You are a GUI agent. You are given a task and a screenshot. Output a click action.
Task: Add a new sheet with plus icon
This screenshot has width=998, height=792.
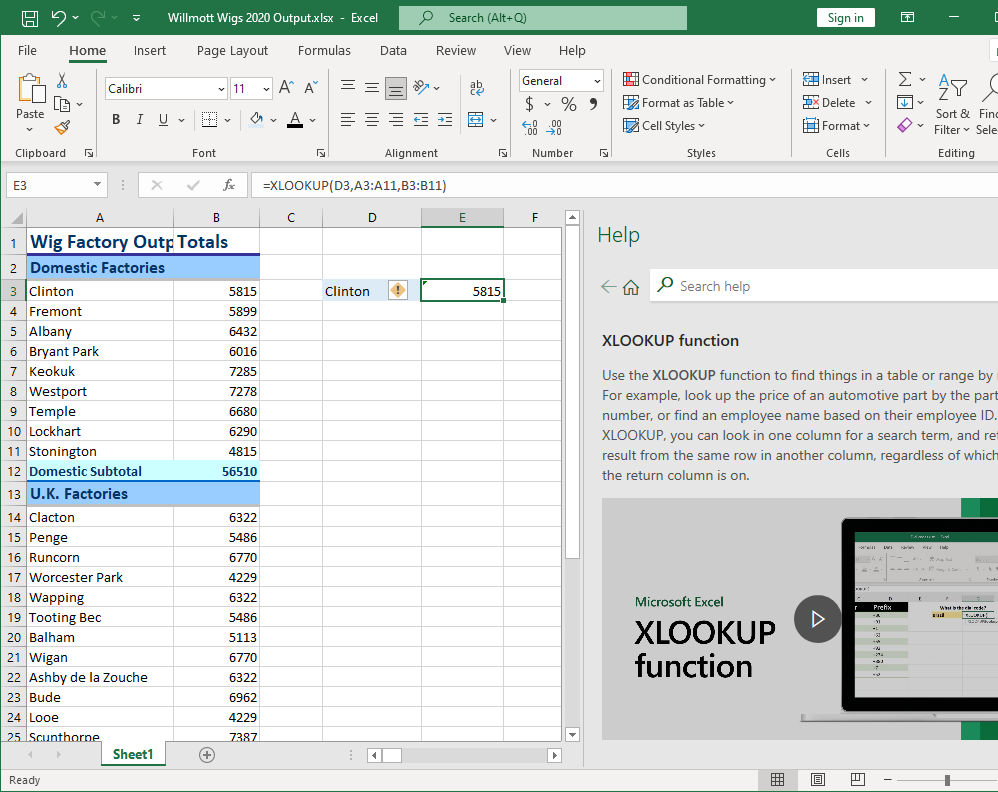tap(207, 755)
